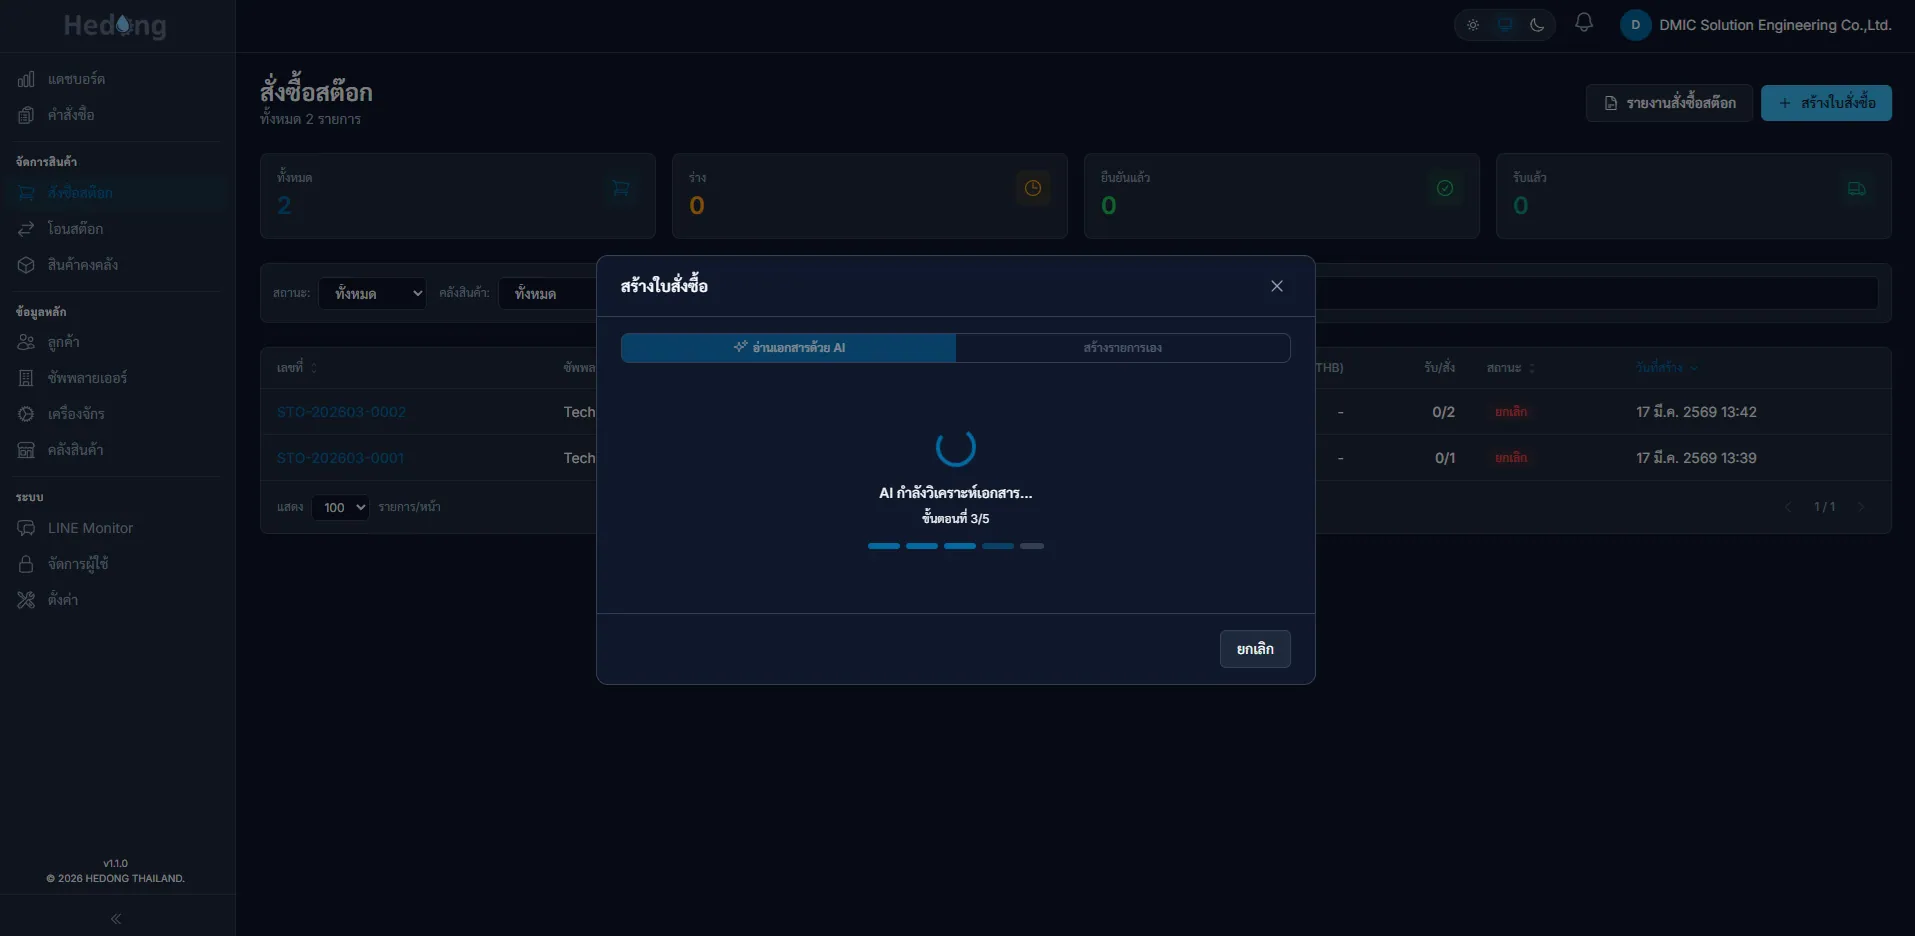The image size is (1915, 936).
Task: Click company name DMIC Solution Engineering Co.,Ltd.
Action: pos(1775,25)
